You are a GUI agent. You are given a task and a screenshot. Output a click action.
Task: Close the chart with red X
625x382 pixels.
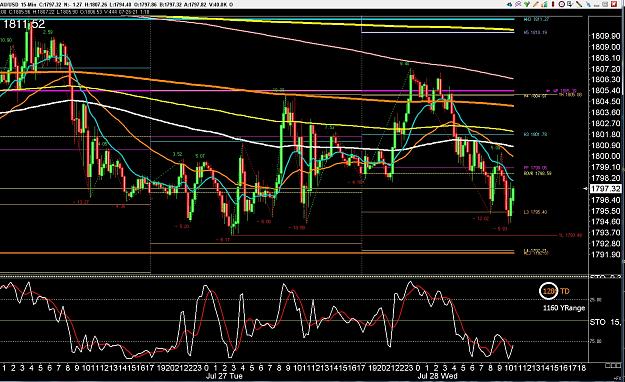(614, 4)
